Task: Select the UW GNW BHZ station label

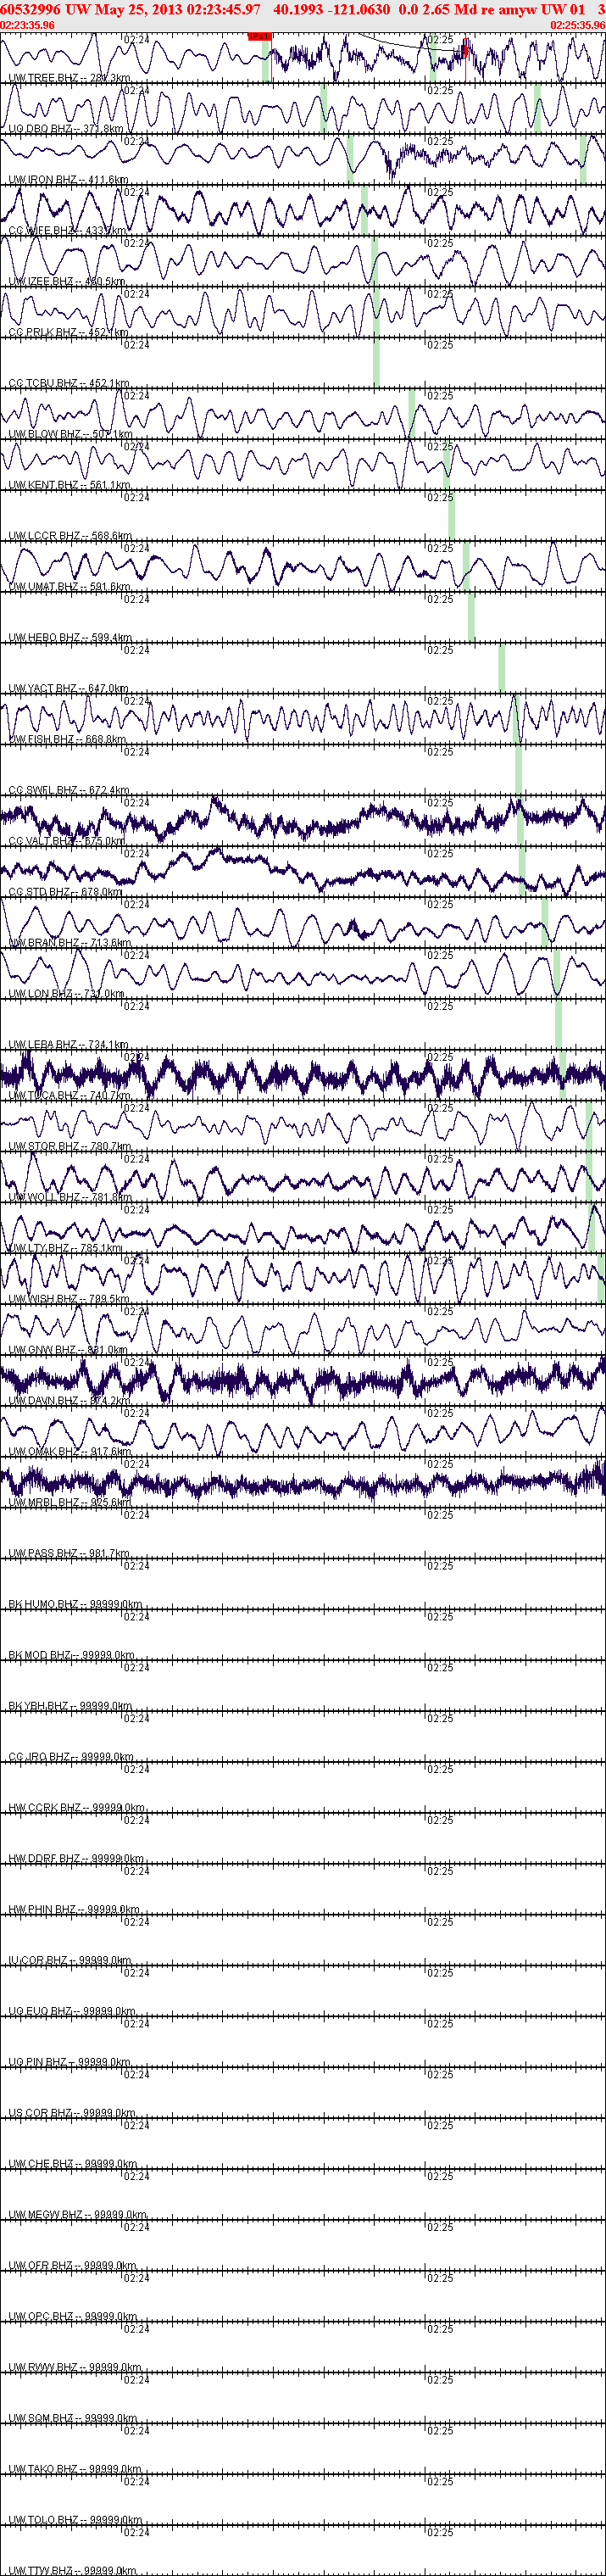Action: point(69,1350)
